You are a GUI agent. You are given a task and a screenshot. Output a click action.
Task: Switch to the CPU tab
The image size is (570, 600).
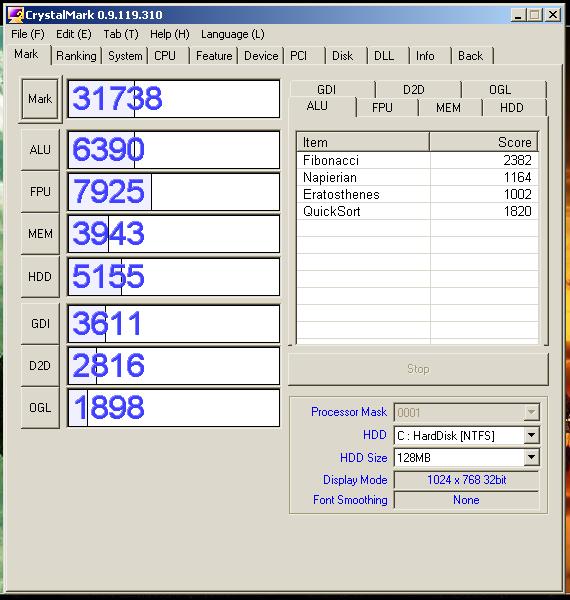168,56
